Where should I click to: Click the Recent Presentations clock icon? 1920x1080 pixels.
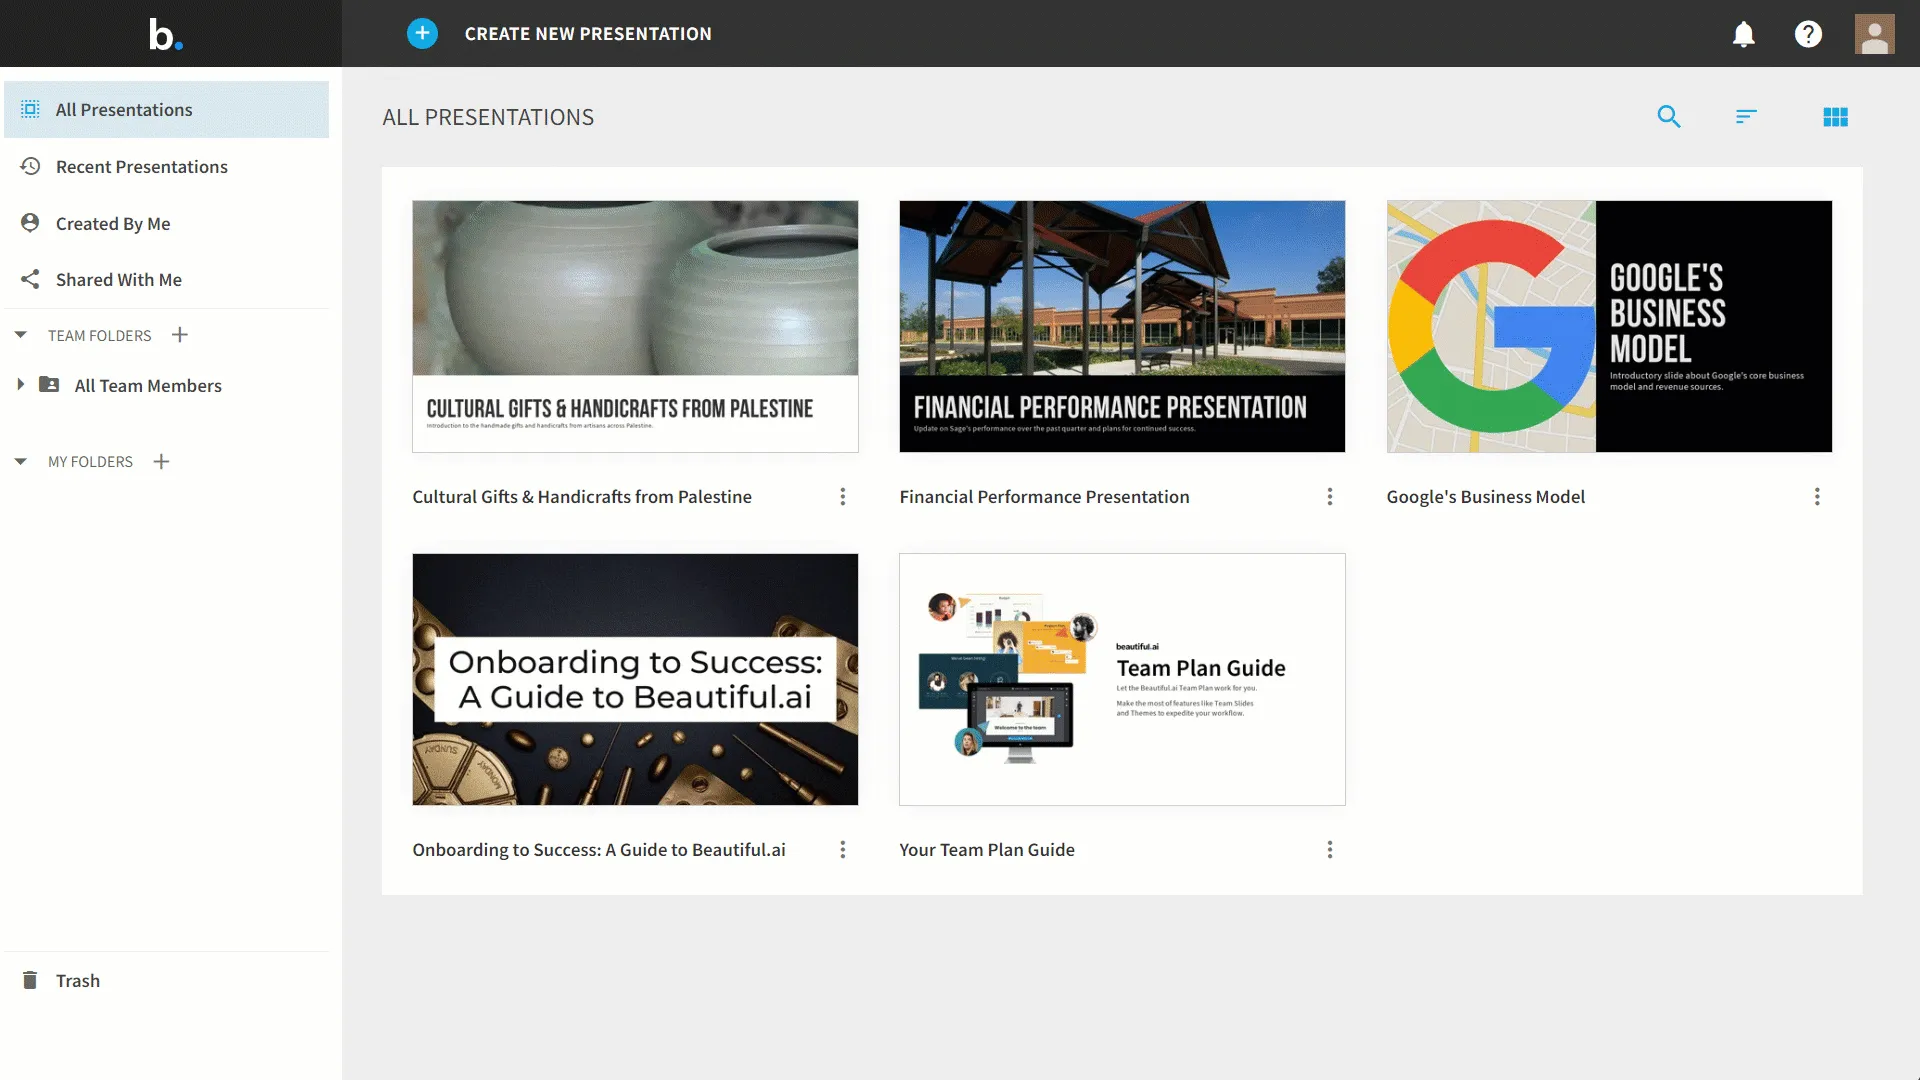[31, 166]
